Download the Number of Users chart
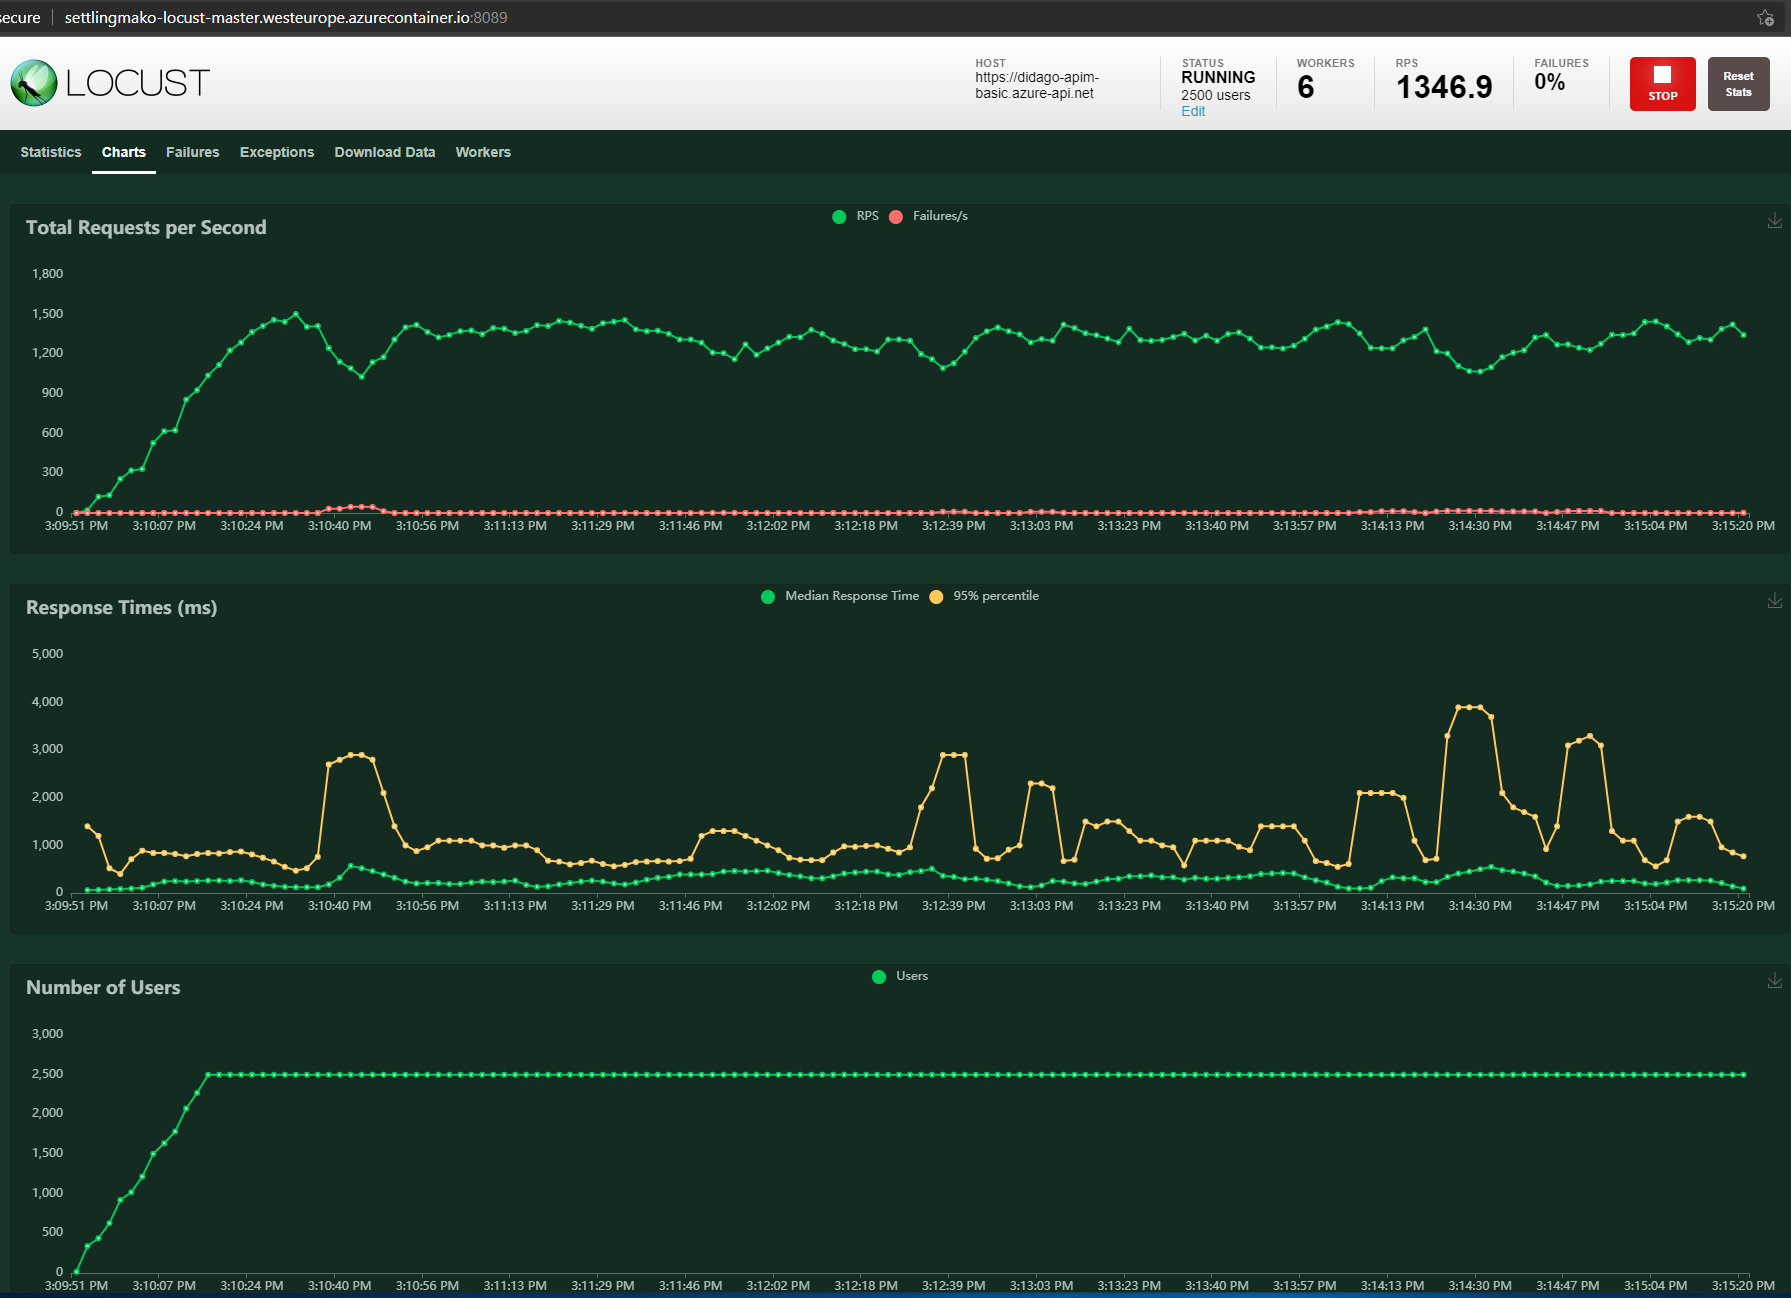 (x=1774, y=981)
